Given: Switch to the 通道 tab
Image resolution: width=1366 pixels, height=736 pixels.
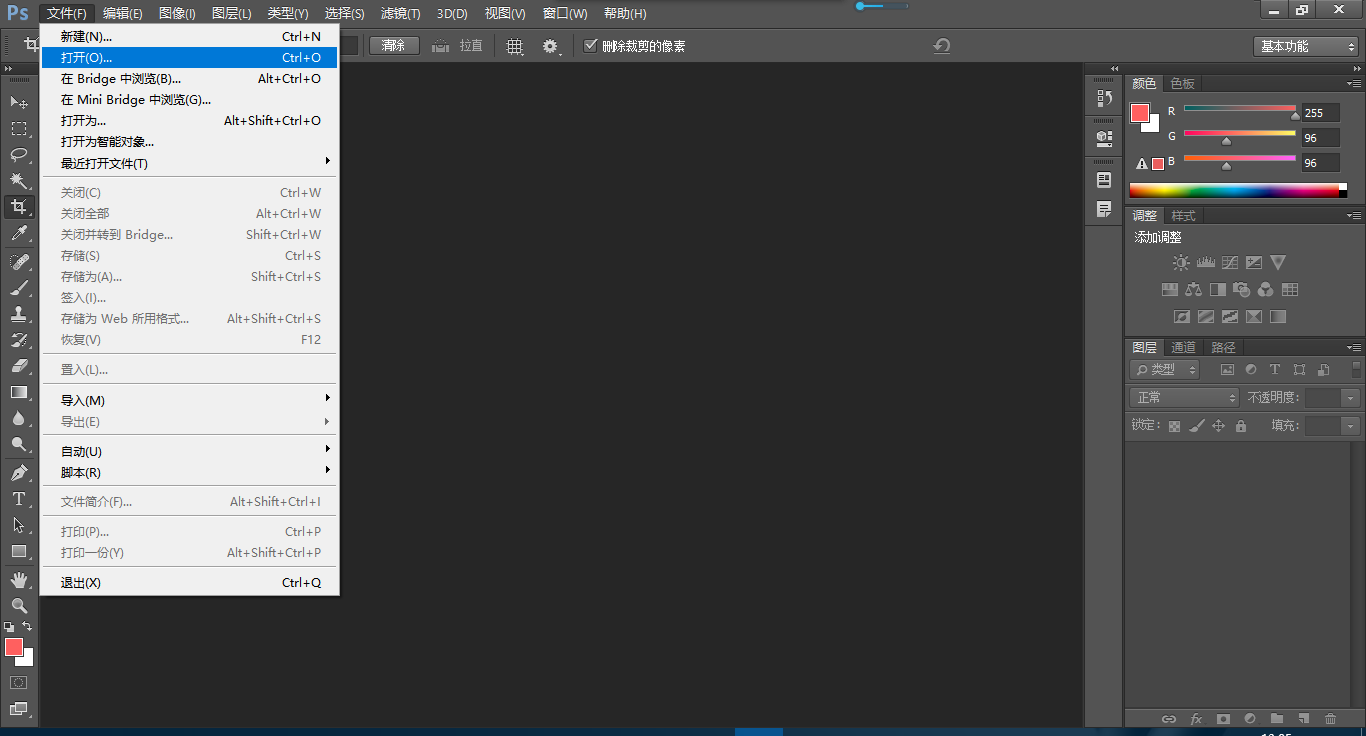Looking at the screenshot, I should coord(1183,347).
